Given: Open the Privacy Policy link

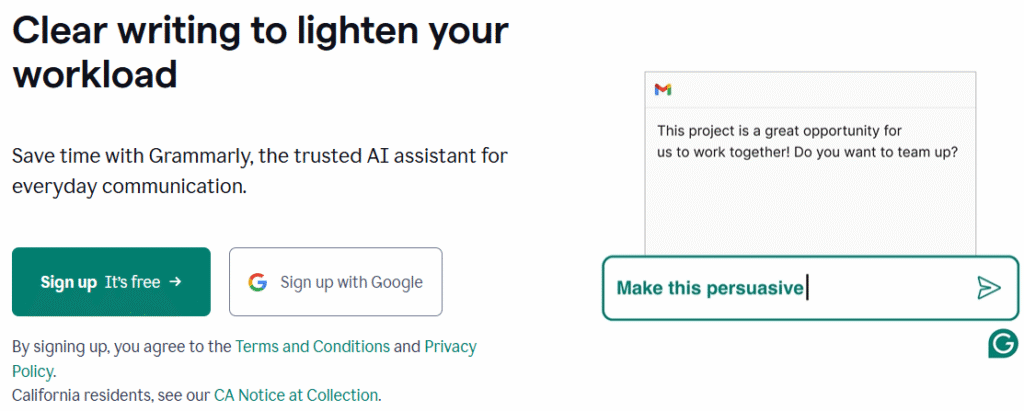Looking at the screenshot, I should tap(244, 359).
